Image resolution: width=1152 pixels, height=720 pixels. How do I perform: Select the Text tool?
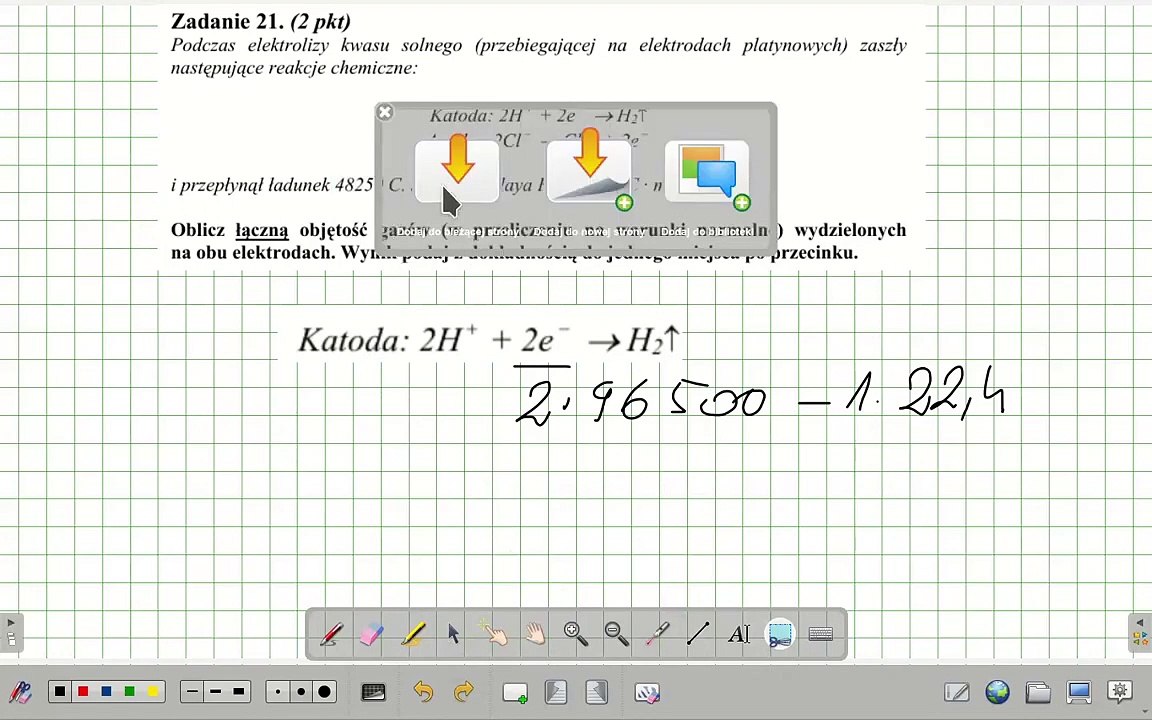point(738,633)
